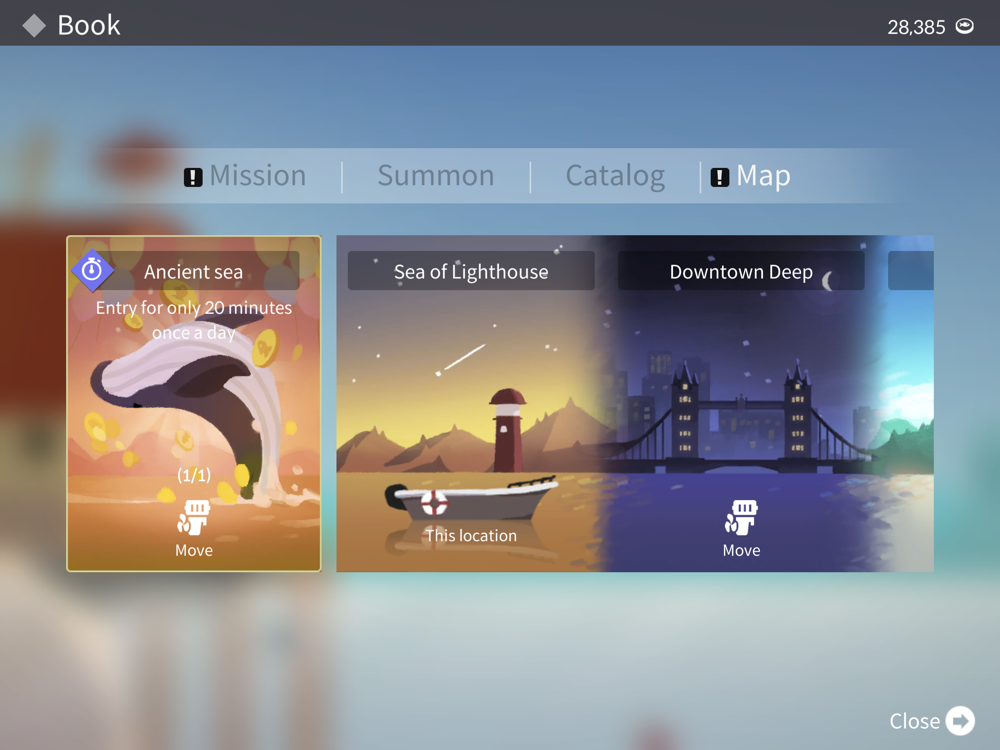Click the Move label under Ancient sea
Image resolution: width=1000 pixels, height=750 pixels.
194,550
